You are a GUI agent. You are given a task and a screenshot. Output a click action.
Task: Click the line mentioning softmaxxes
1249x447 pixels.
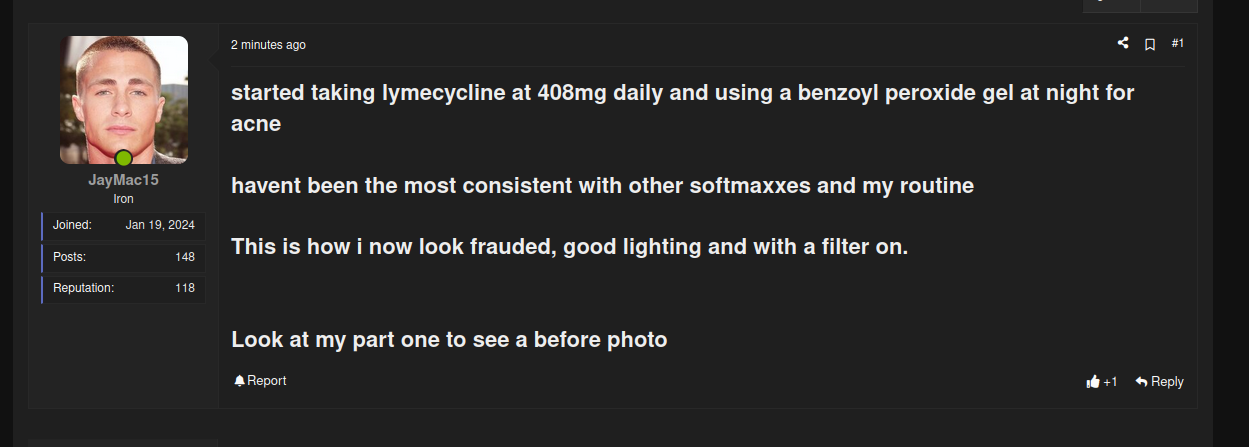(x=602, y=186)
